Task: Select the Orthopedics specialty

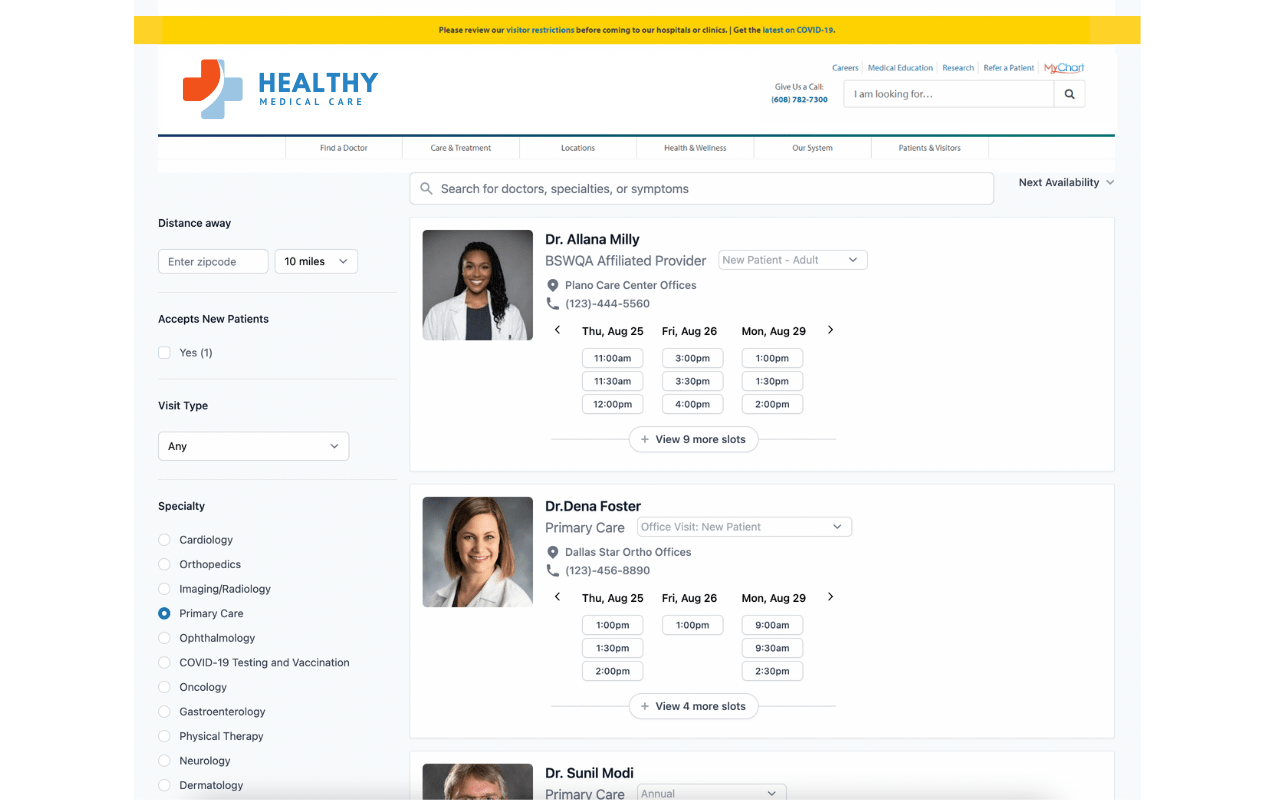Action: [164, 564]
